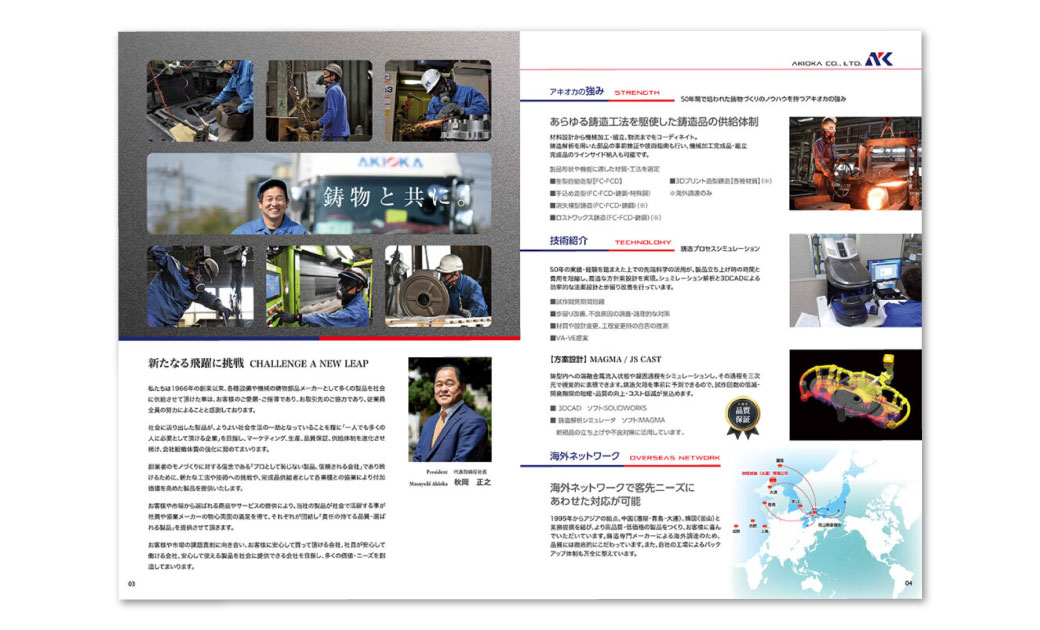Click the bullet 手込め造型
Viewport: 1040px width, 630px height.
(x=600, y=194)
